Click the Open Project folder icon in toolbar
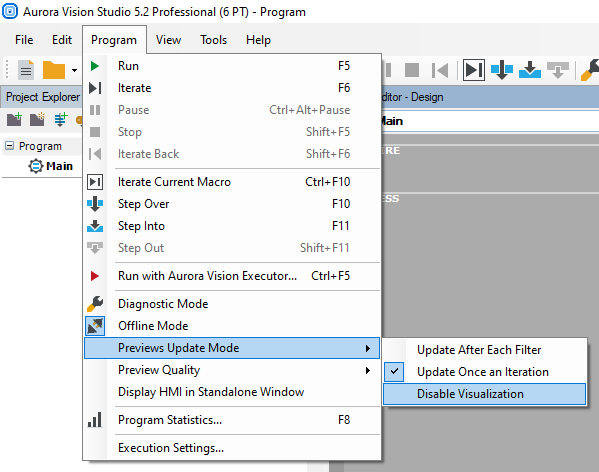This screenshot has height=472, width=599. pos(54,70)
